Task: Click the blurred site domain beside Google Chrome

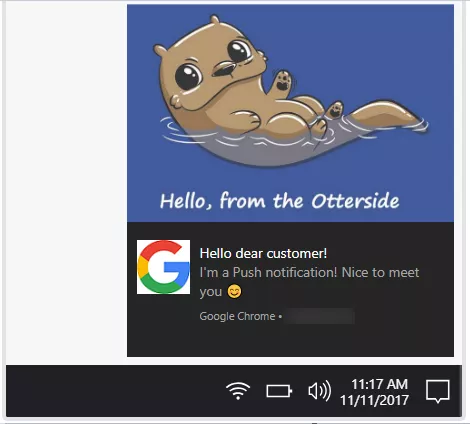Action: click(x=319, y=316)
